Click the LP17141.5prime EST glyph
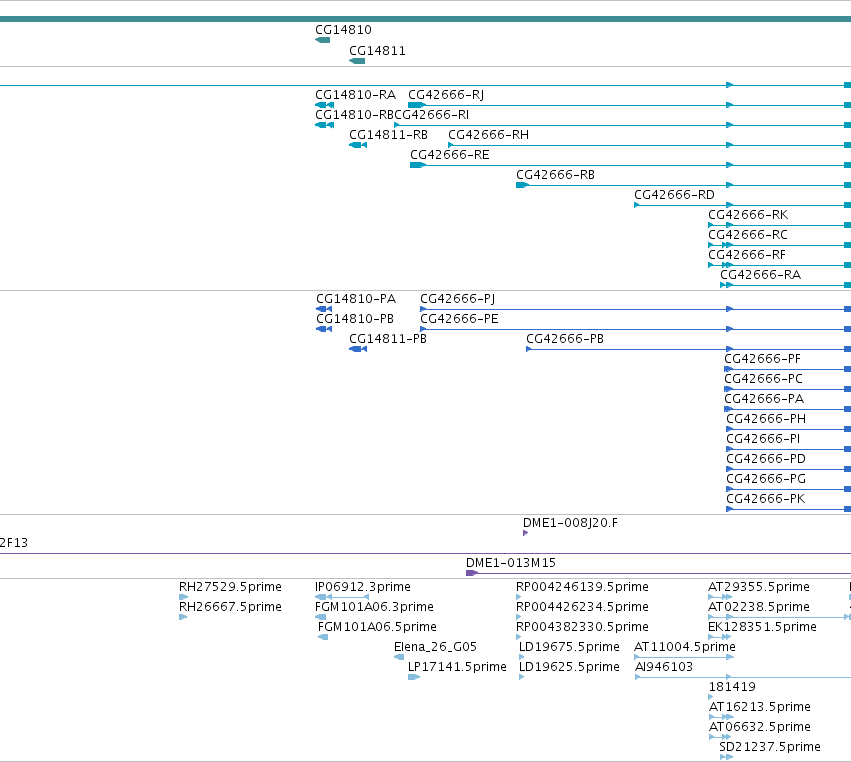851x762 pixels. pyautogui.click(x=414, y=677)
